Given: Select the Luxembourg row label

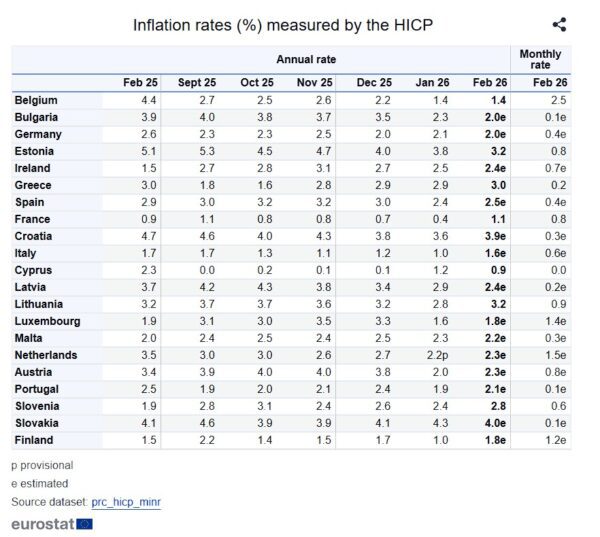Looking at the screenshot, I should click(47, 321).
